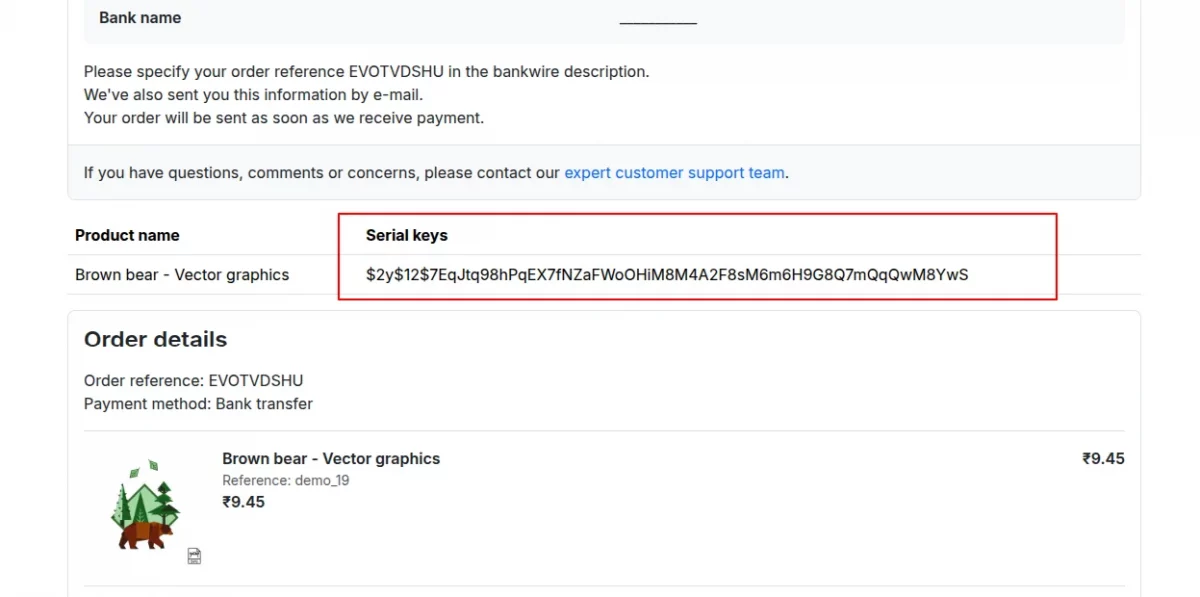The height and width of the screenshot is (597, 1200).
Task: Click Brown bear title in Order details
Action: (x=331, y=458)
